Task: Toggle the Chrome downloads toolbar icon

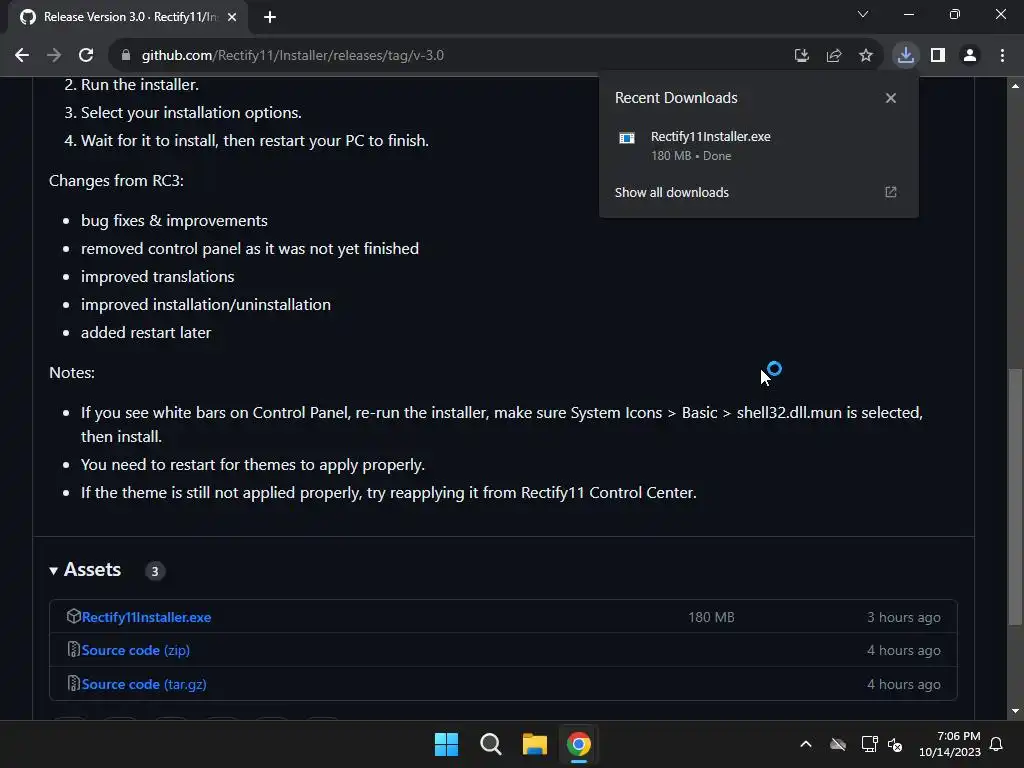Action: (x=905, y=56)
